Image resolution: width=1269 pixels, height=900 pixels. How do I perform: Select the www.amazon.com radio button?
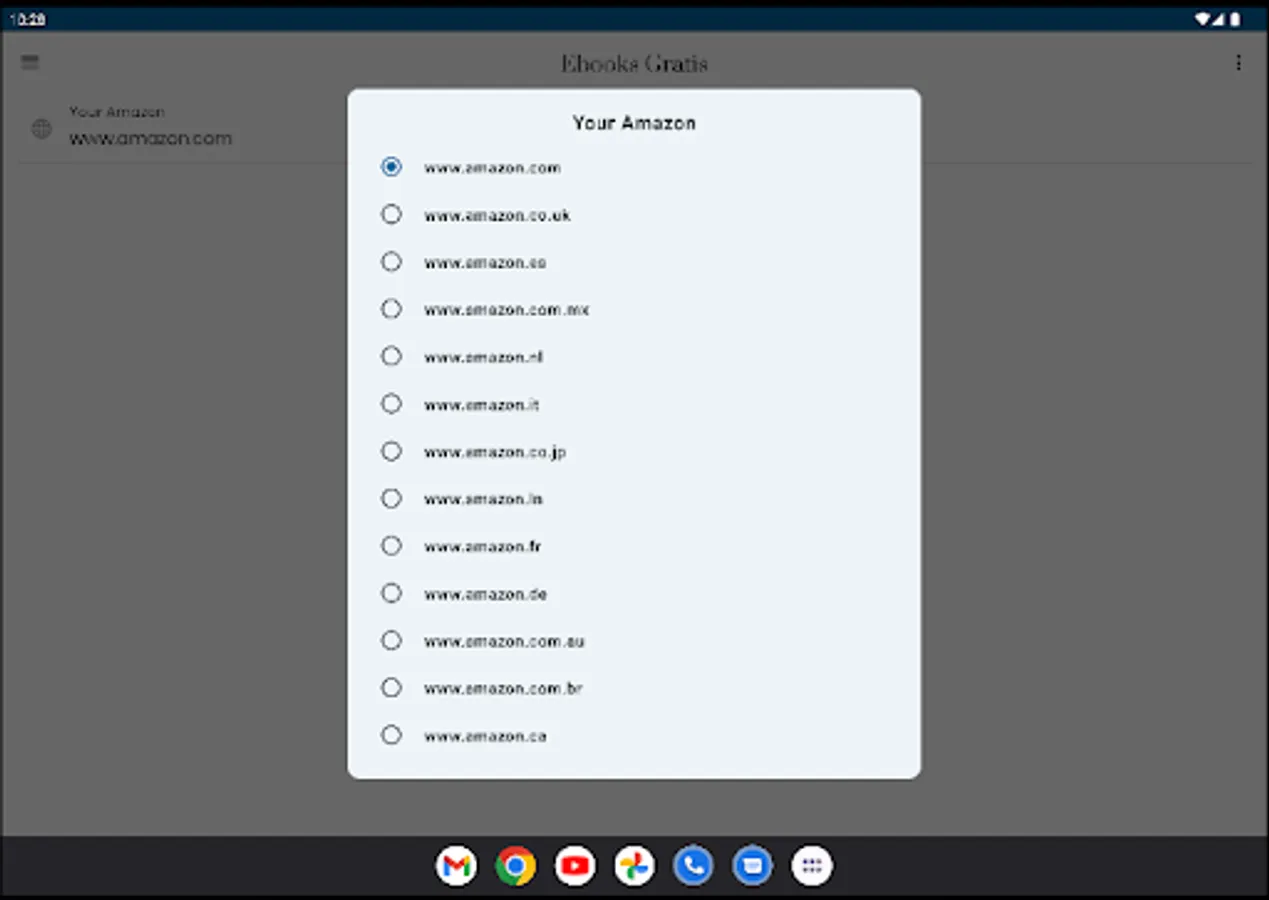[391, 167]
